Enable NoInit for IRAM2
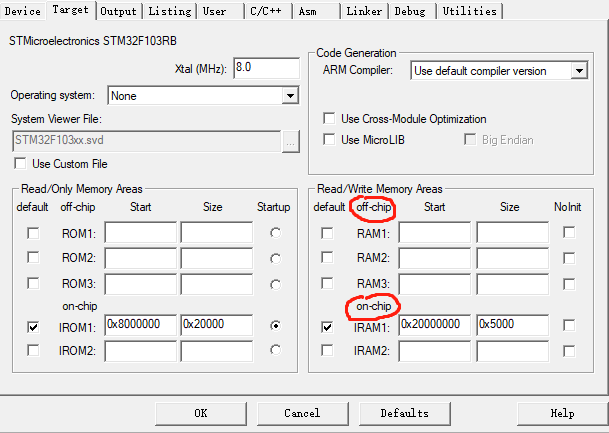The image size is (609, 433). point(569,351)
